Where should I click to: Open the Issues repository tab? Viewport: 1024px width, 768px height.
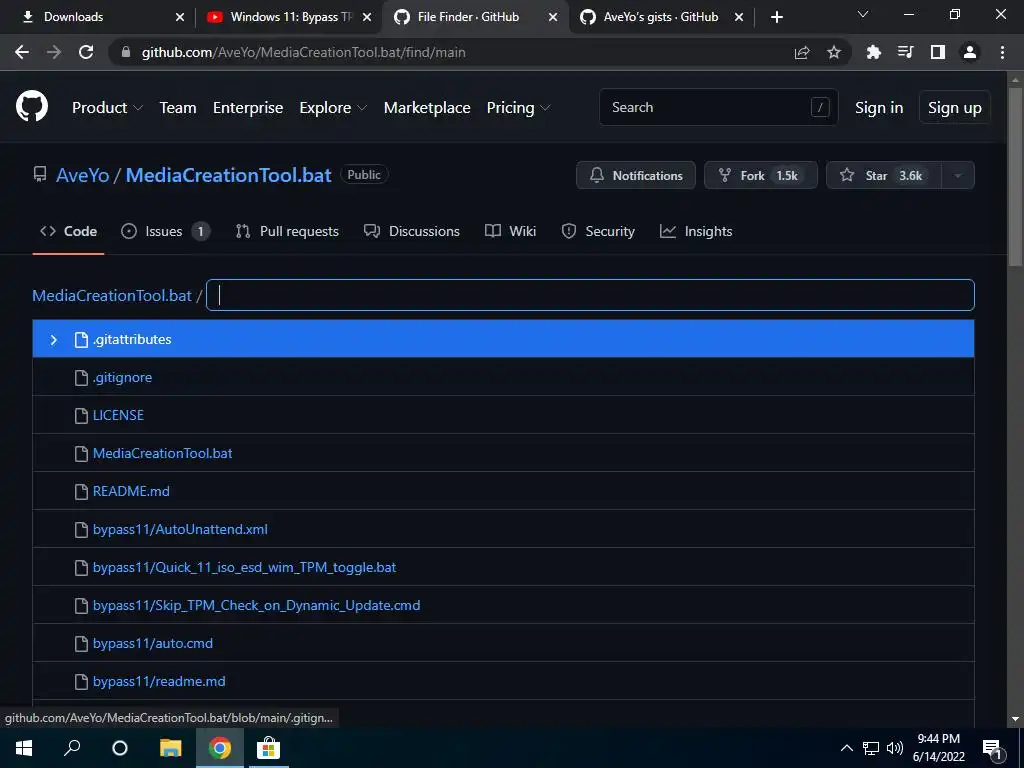click(x=165, y=231)
